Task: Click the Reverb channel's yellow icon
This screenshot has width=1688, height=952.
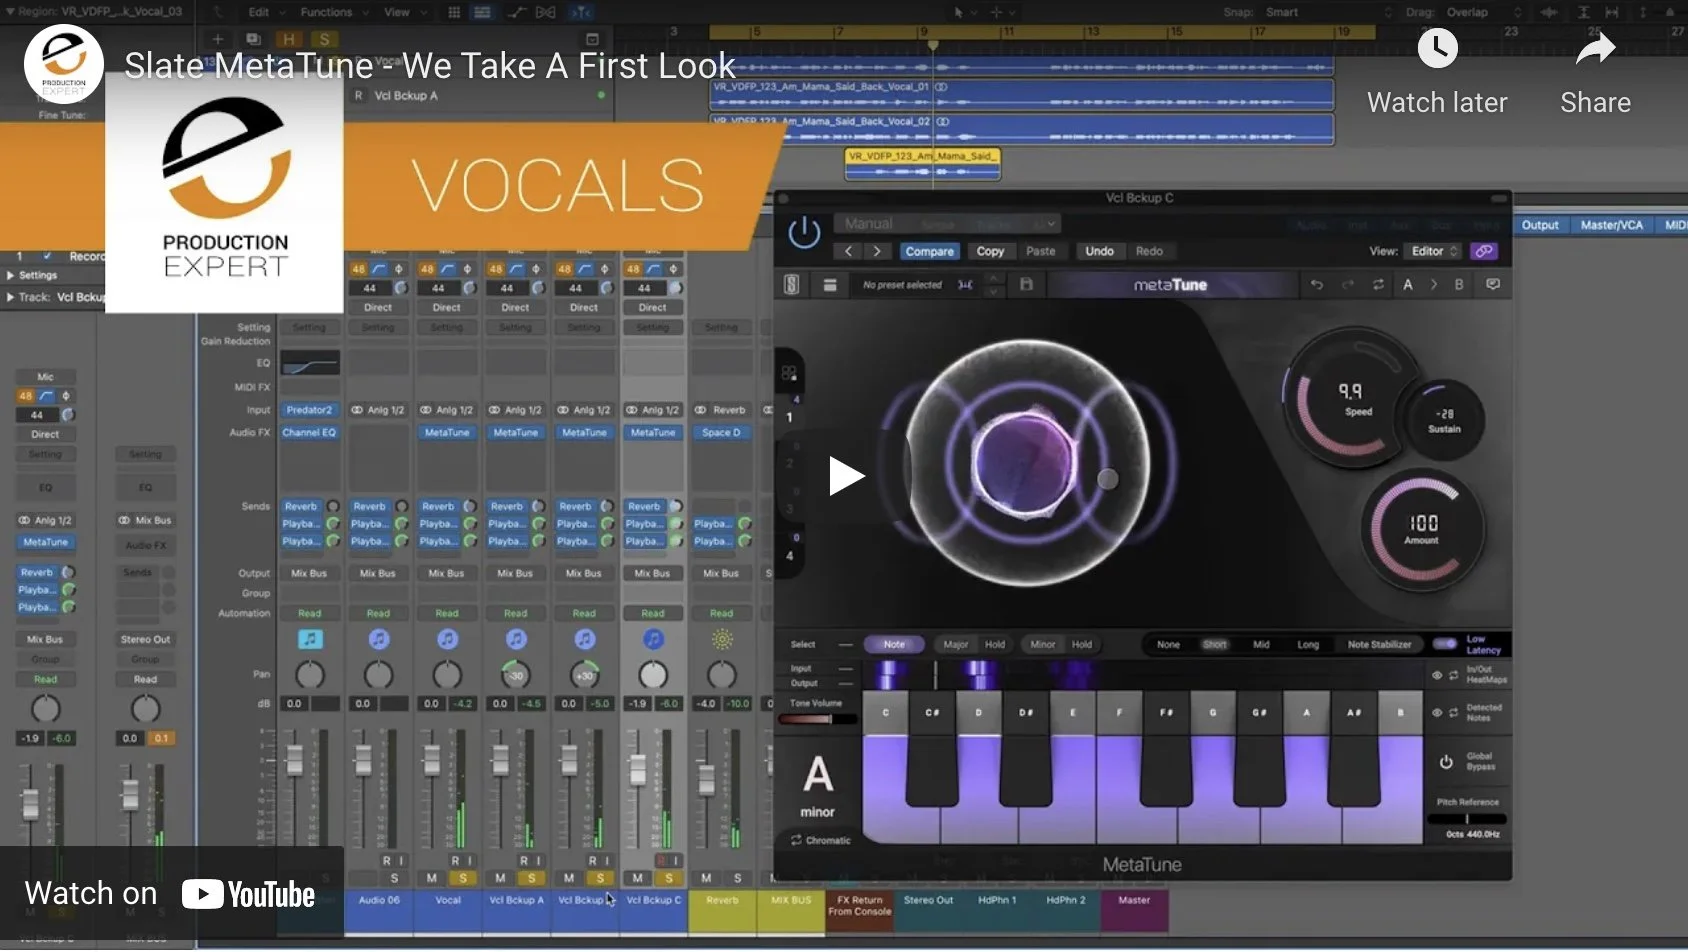Action: tap(722, 639)
